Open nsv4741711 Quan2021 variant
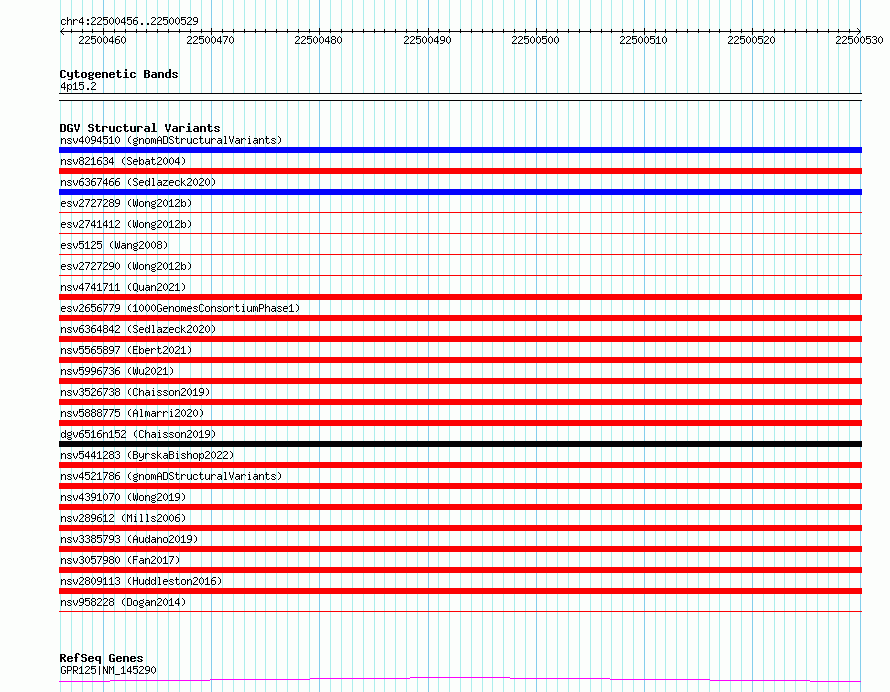The width and height of the screenshot is (890, 692). 123,287
